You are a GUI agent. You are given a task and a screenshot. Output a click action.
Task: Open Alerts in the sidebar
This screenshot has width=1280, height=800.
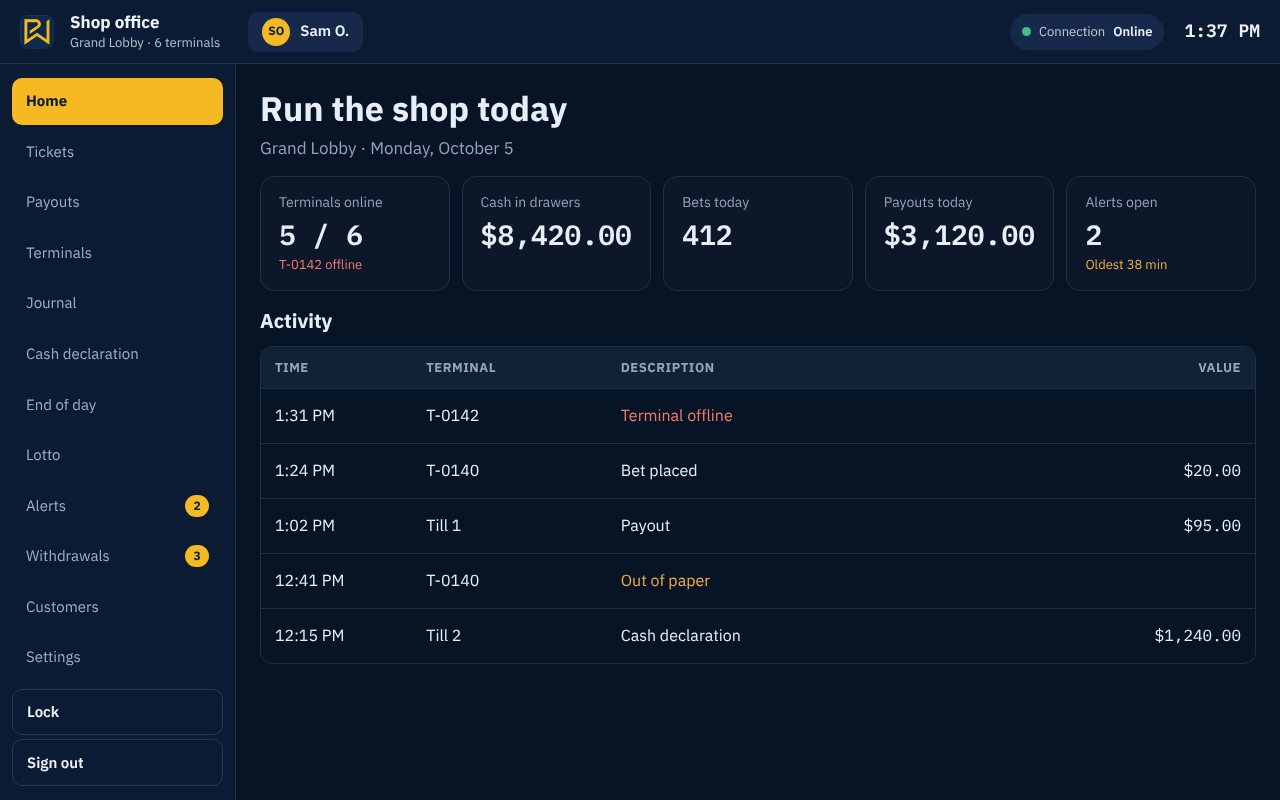coord(117,506)
